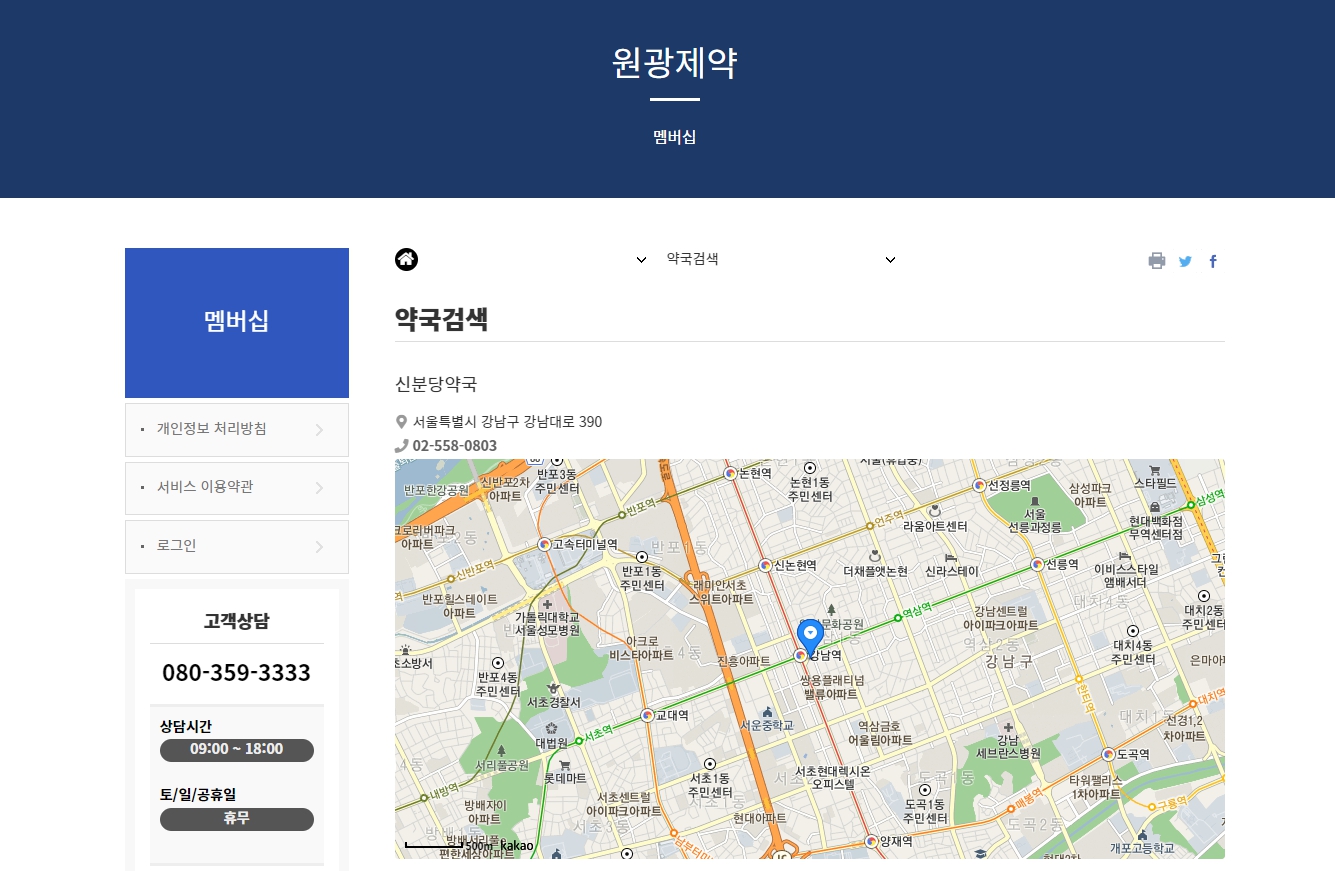Click the 서운중학교 label on map

[767, 724]
